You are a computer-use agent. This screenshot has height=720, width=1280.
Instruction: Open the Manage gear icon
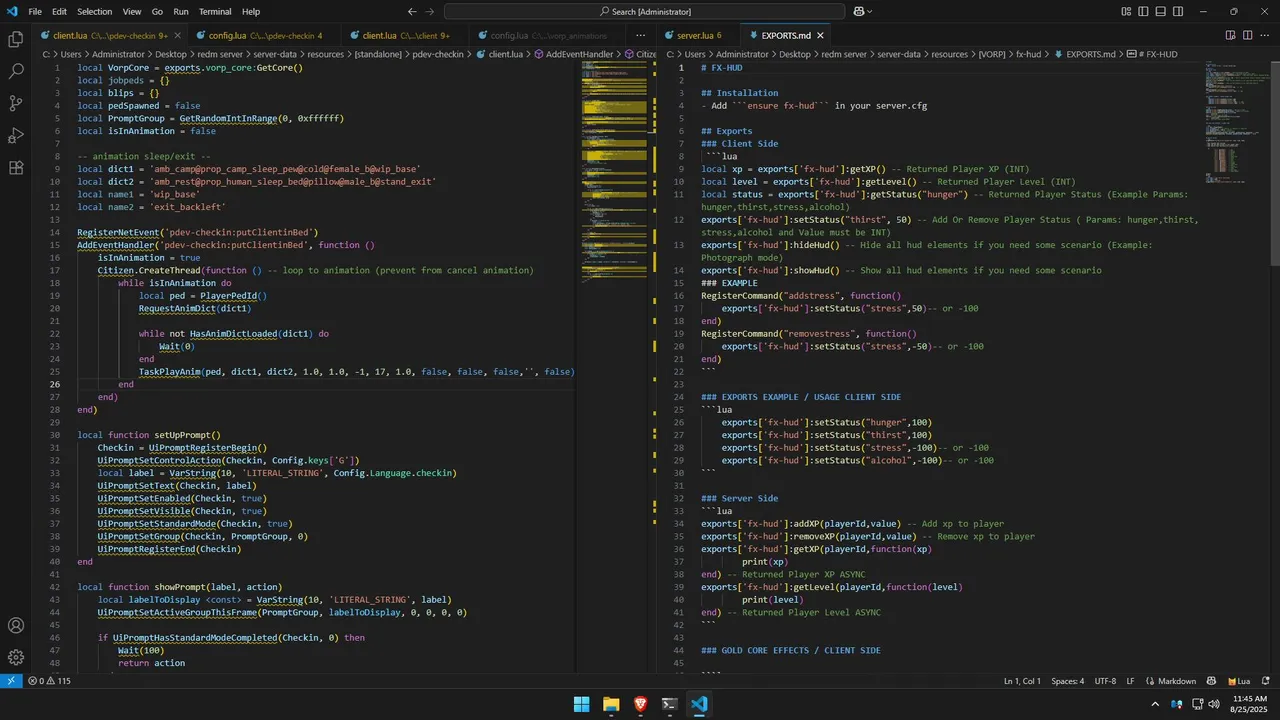[x=16, y=657]
